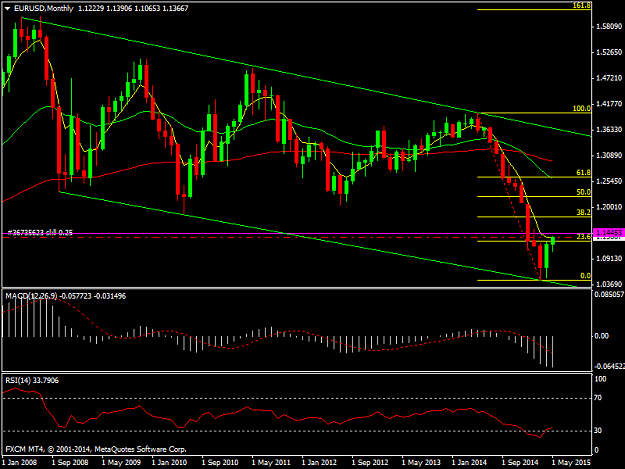Click the 1.58090 price axis value
625x469 pixels.
(x=609, y=27)
